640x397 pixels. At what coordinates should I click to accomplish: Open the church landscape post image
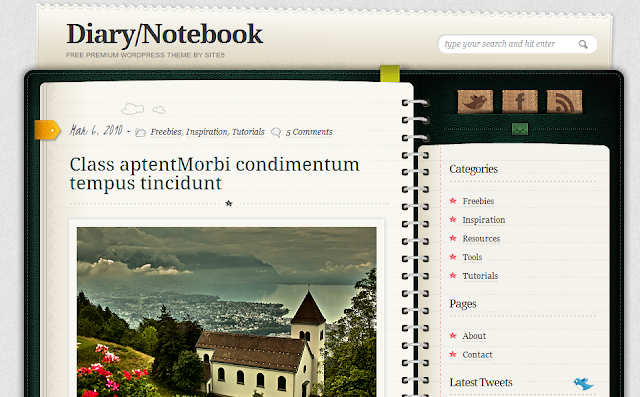pyautogui.click(x=227, y=312)
